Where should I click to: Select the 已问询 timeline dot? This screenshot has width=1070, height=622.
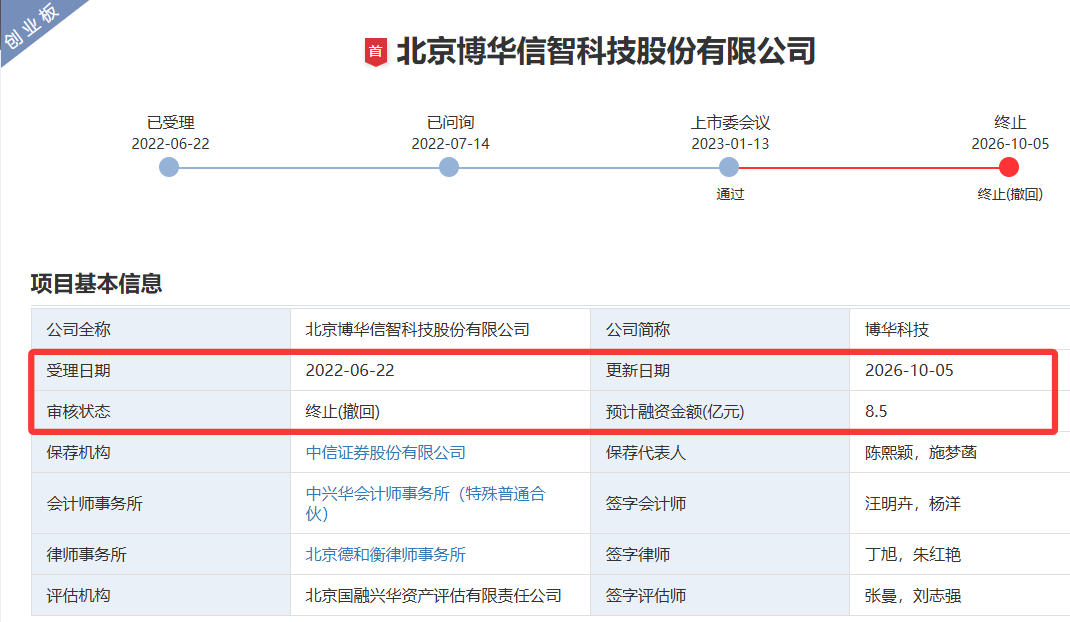tap(449, 167)
